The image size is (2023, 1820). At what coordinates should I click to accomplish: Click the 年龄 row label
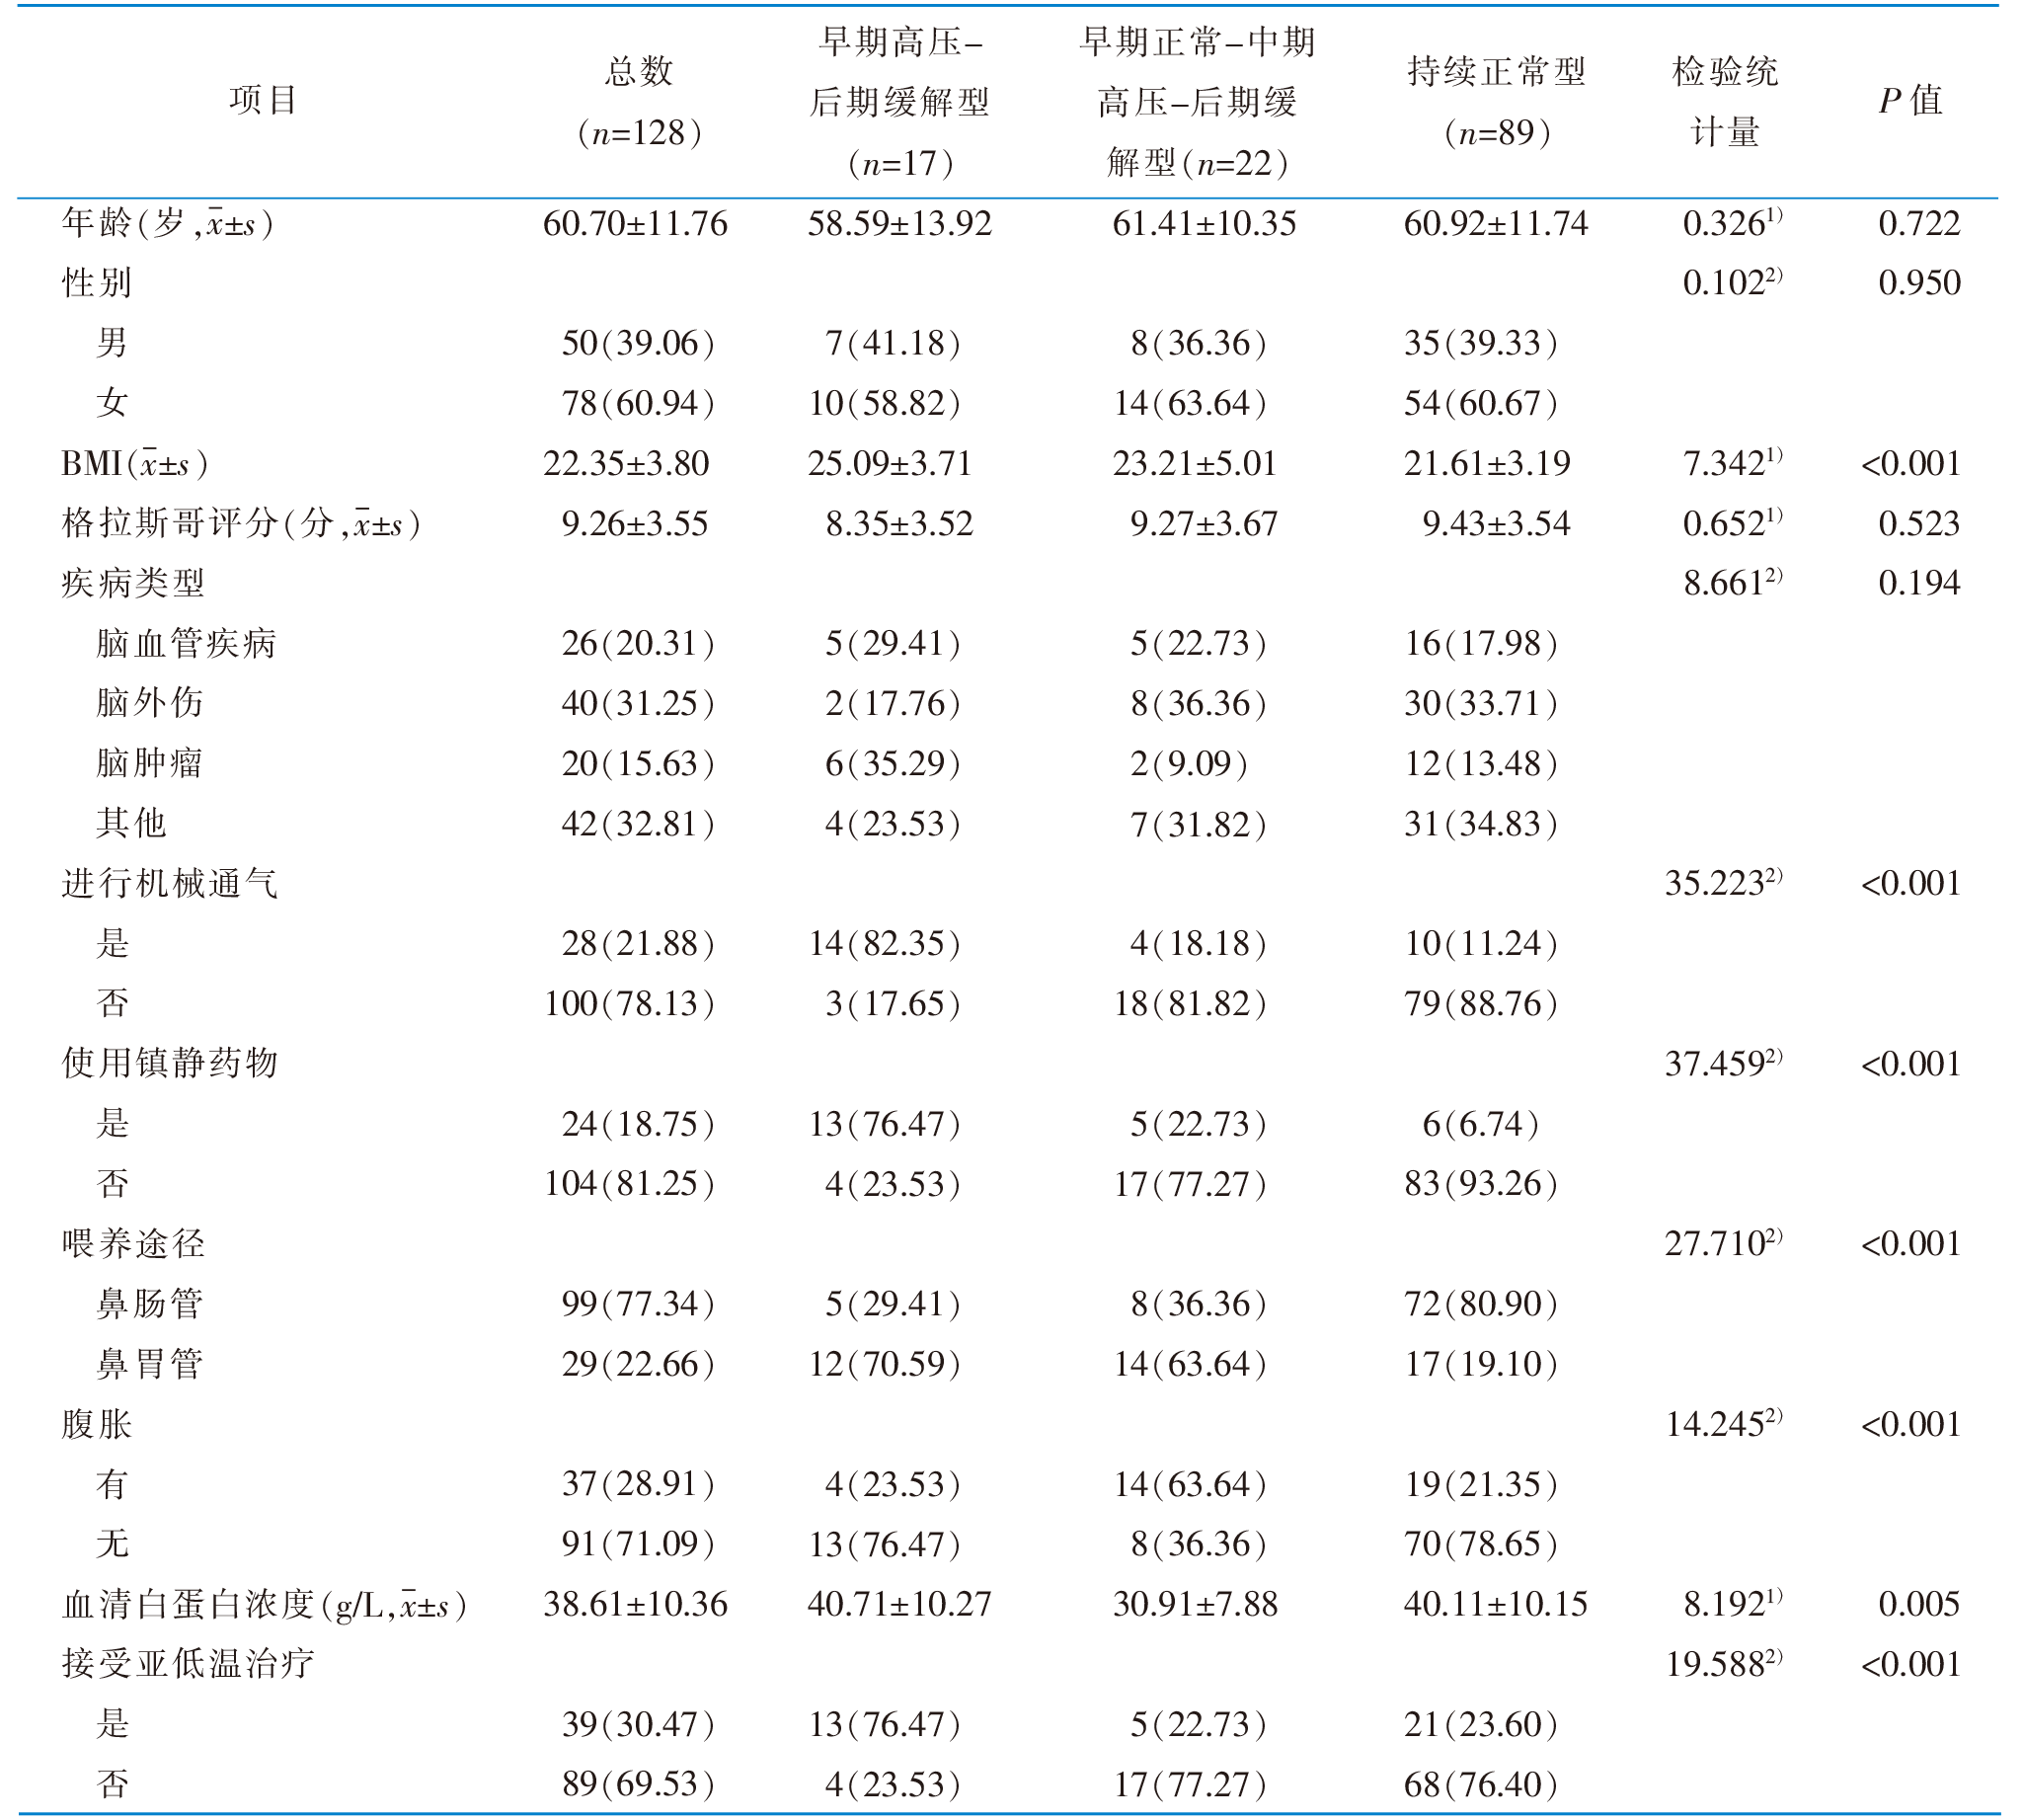(166, 223)
